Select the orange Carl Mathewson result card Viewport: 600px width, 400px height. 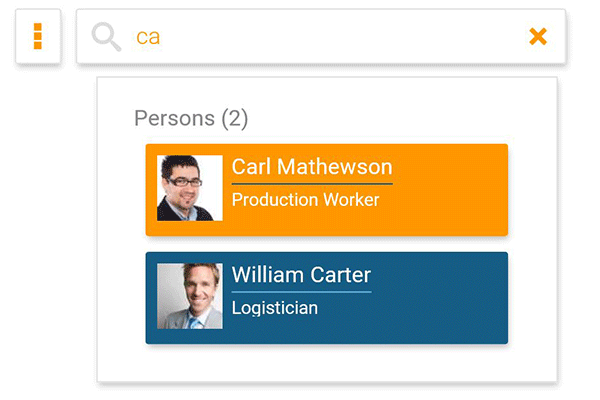327,190
